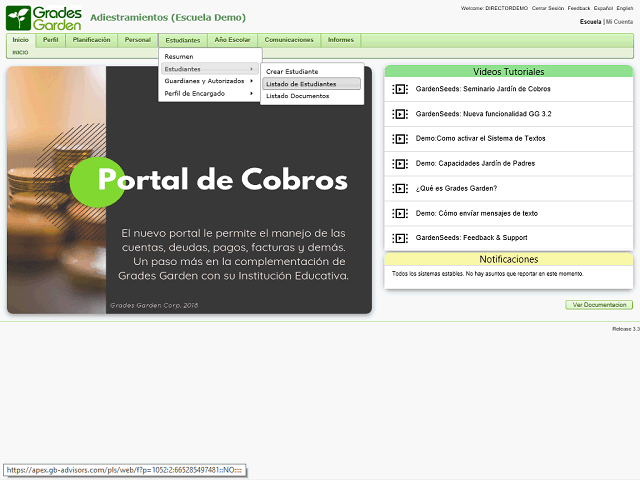Click the Cerrar Sesión link
Image resolution: width=640 pixels, height=480 pixels.
[548, 8]
